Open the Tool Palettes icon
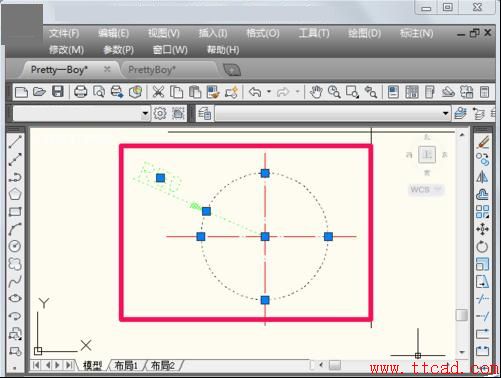The width and height of the screenshot is (501, 378). tap(430, 92)
